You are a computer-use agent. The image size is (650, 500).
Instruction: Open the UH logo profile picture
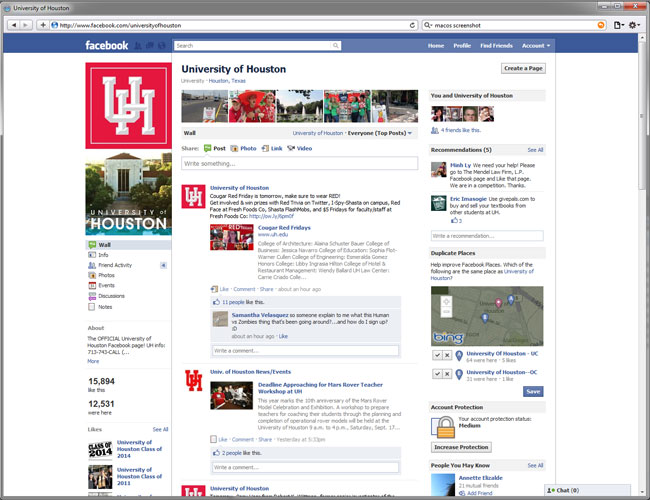(129, 106)
